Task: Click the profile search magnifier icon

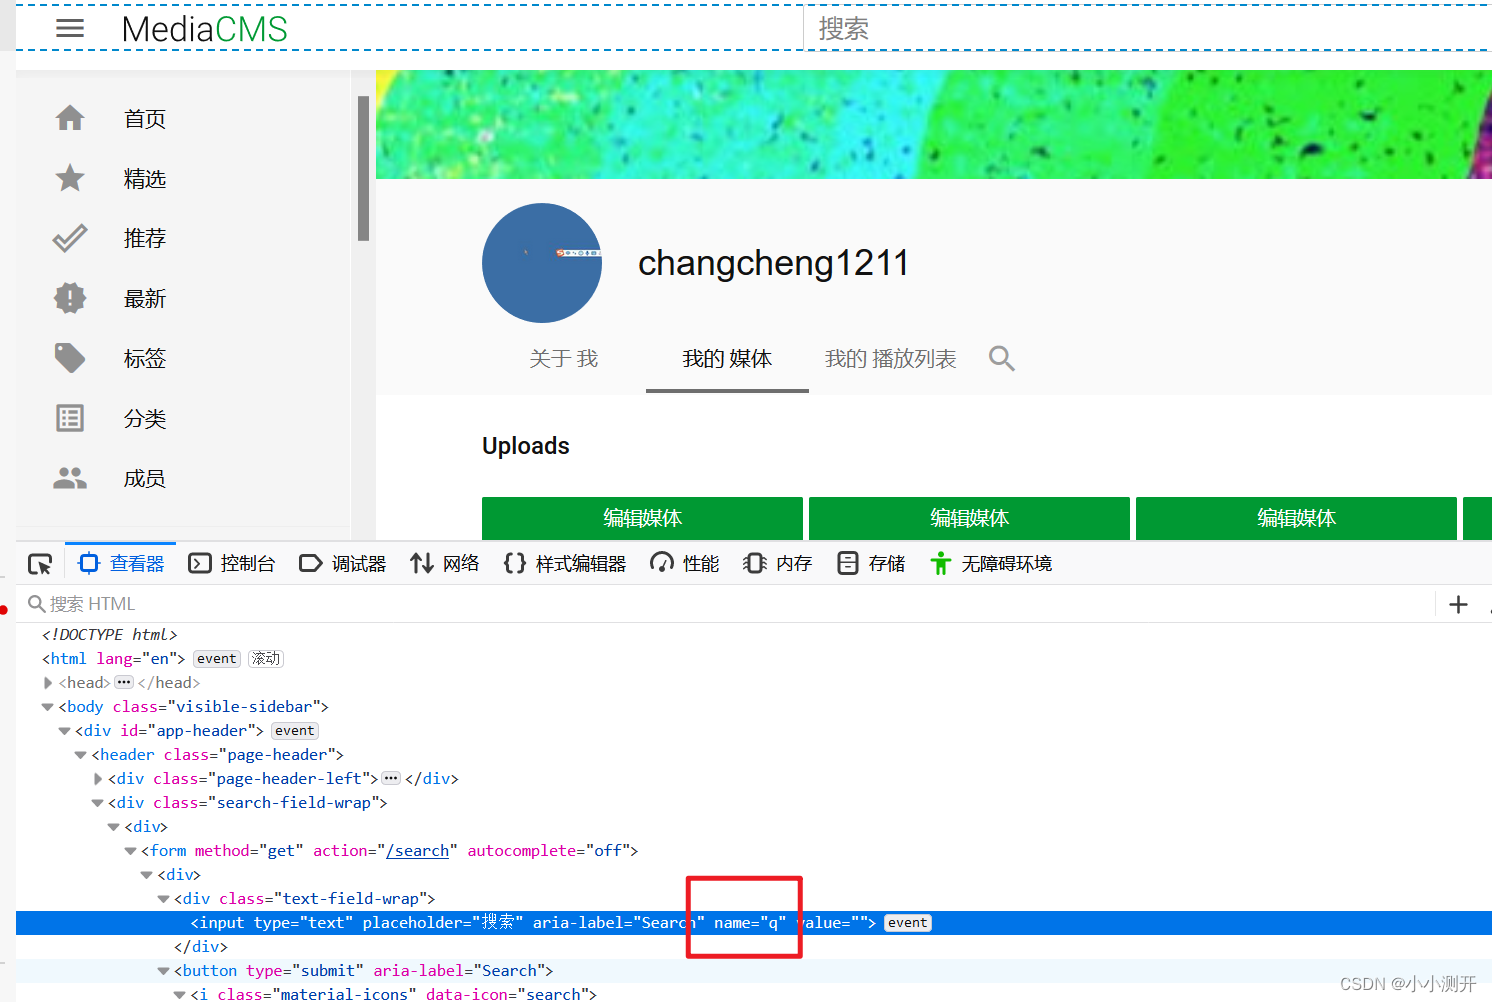Action: tap(1001, 358)
